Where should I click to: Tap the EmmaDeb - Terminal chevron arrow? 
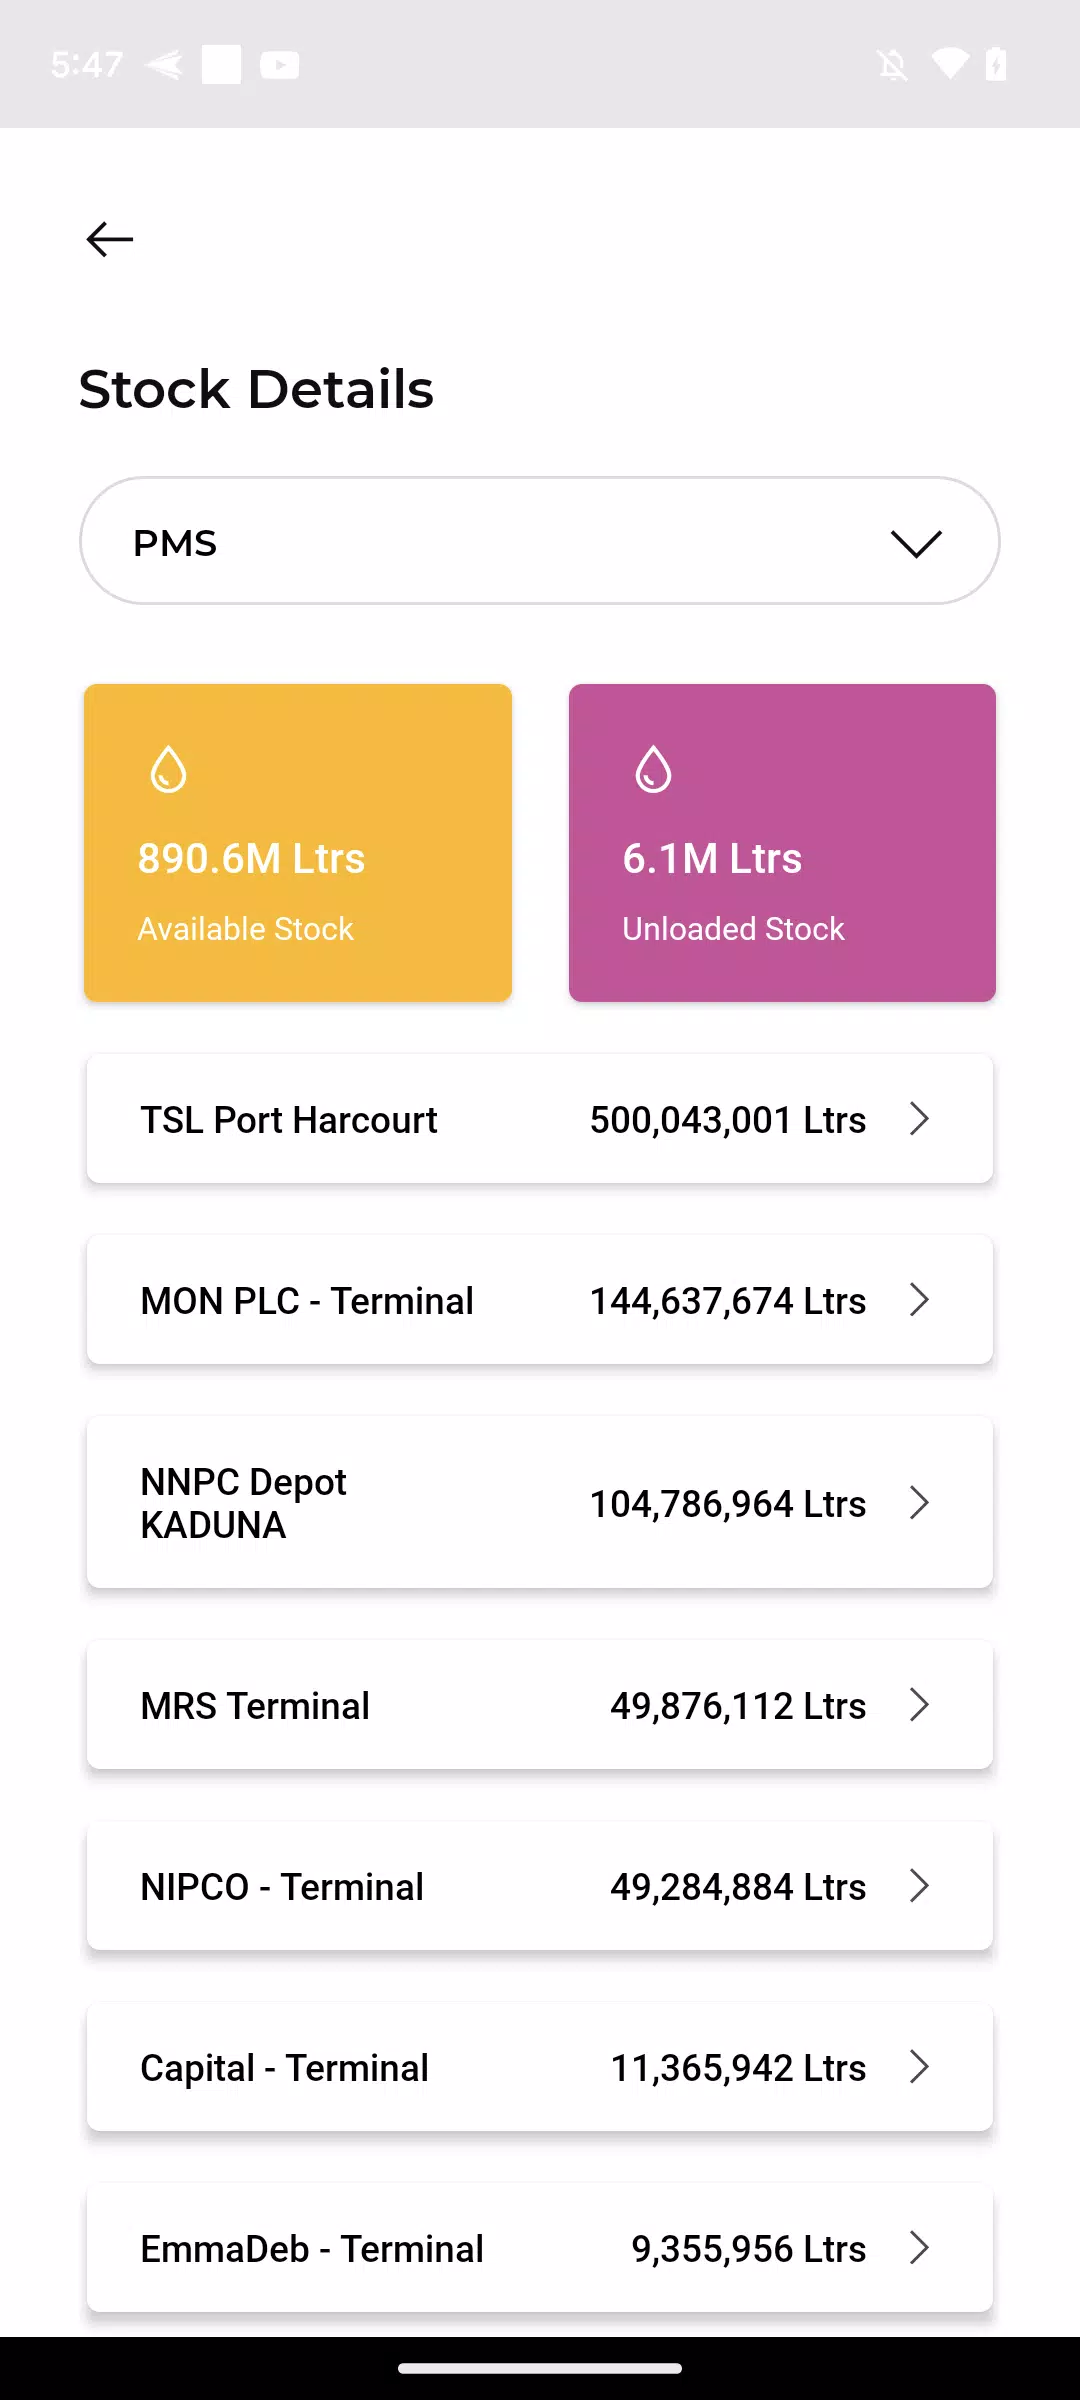919,2248
